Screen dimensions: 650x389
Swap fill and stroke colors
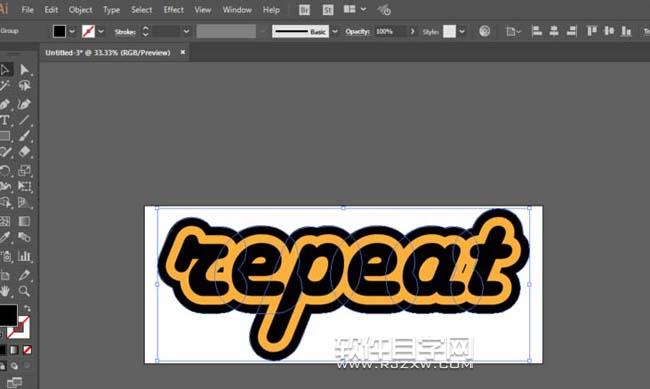[27, 308]
